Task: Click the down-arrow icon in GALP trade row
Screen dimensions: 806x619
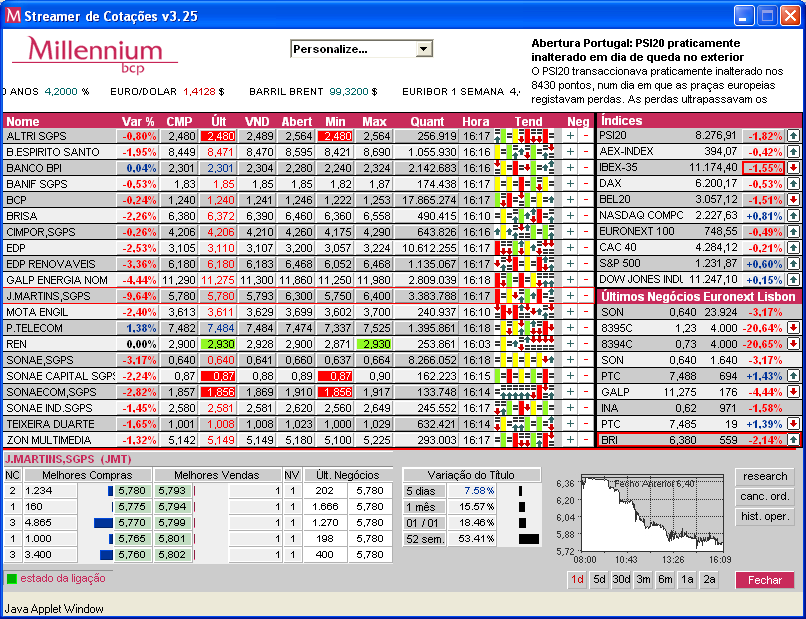Action: (794, 392)
